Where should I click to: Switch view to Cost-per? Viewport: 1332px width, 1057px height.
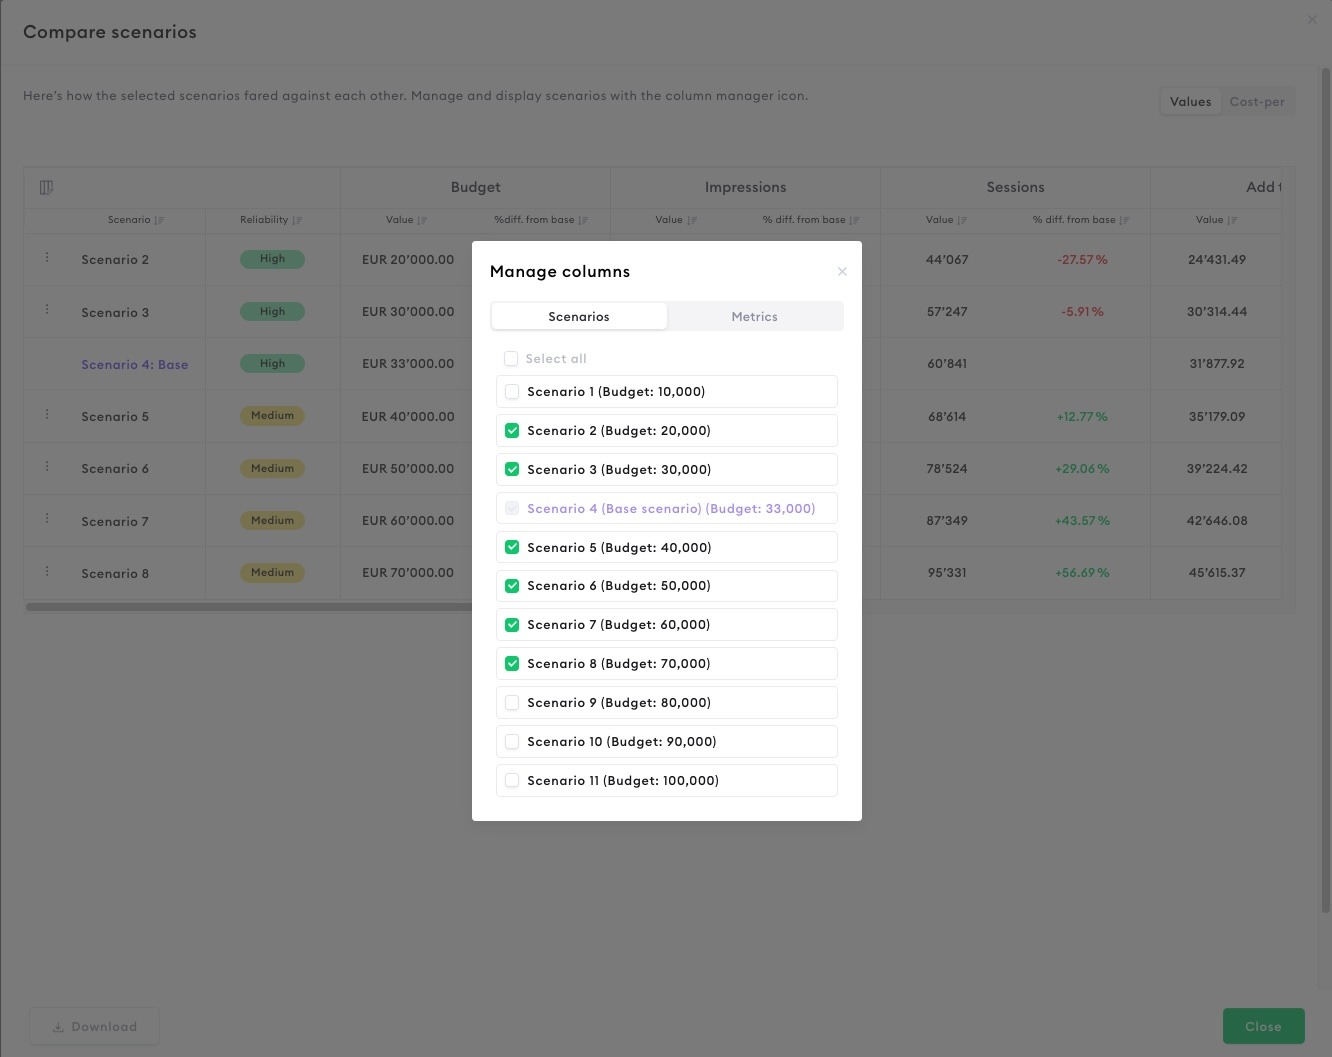(x=1257, y=102)
